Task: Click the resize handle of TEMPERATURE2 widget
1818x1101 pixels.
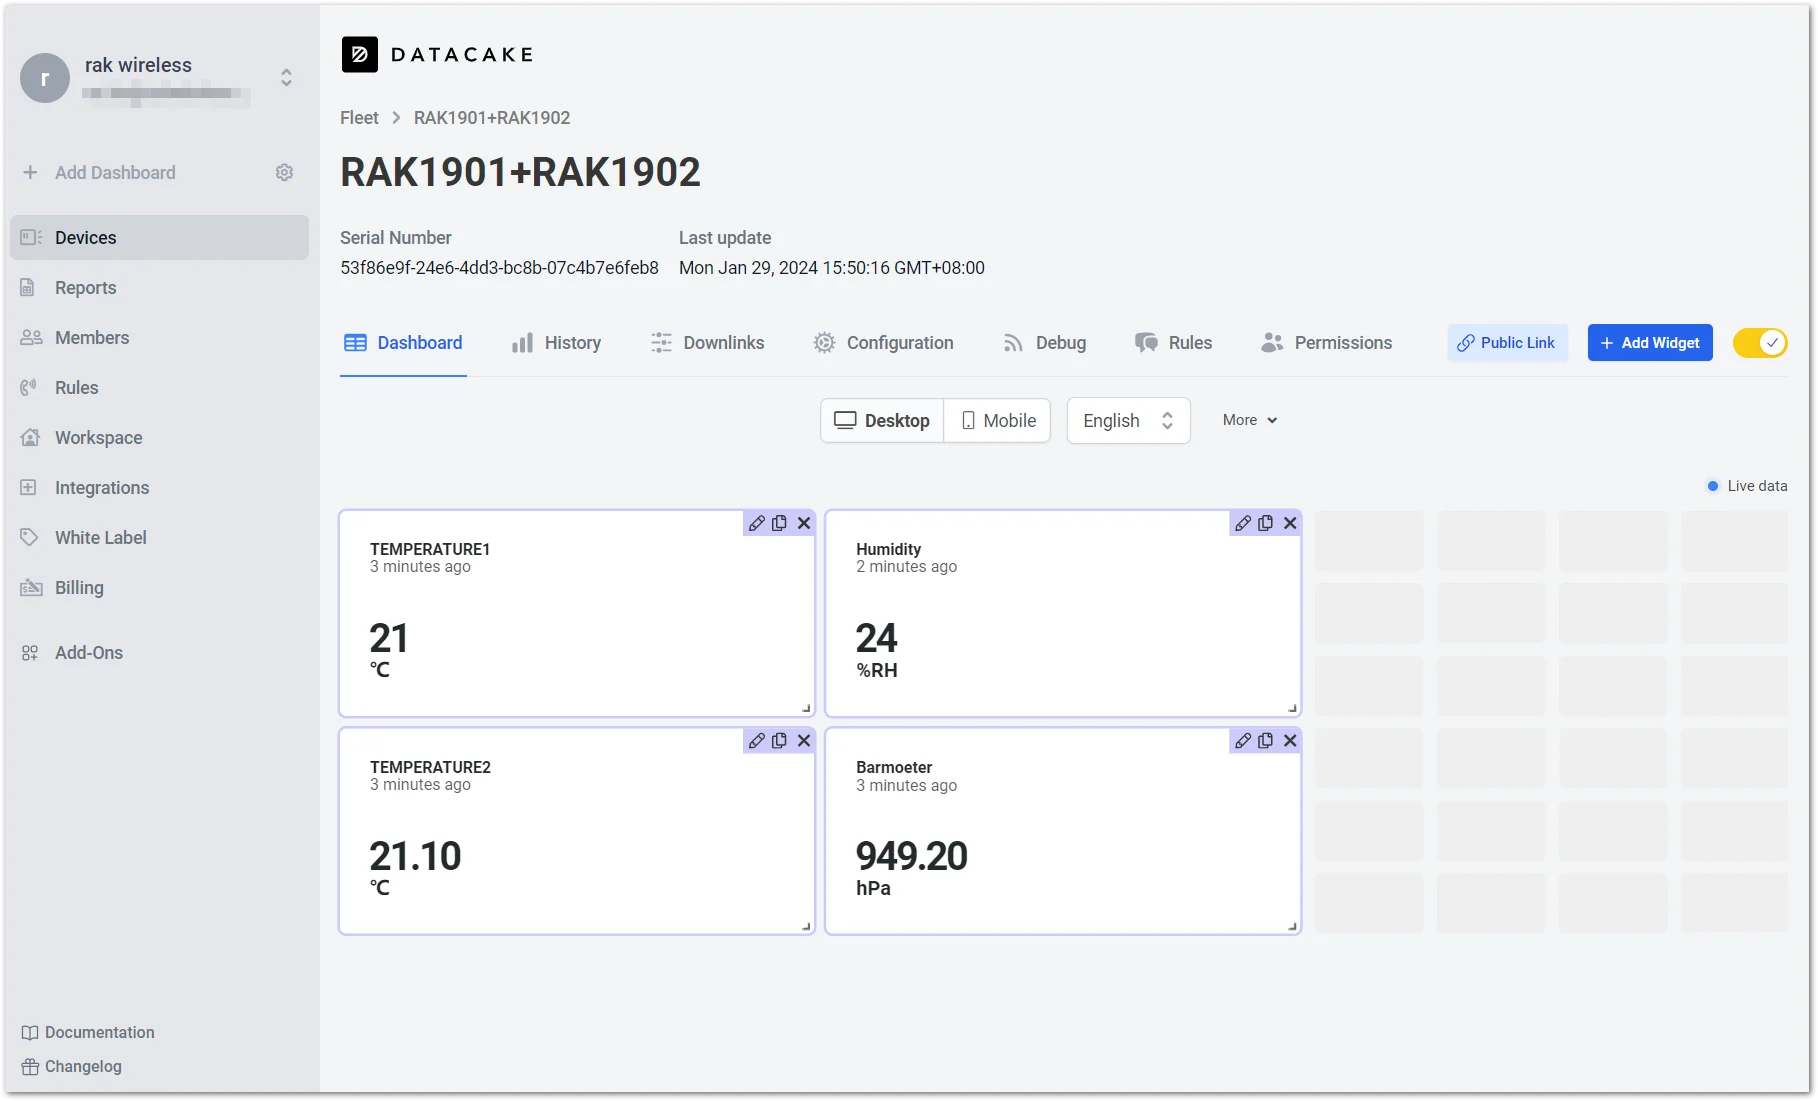Action: [x=806, y=926]
